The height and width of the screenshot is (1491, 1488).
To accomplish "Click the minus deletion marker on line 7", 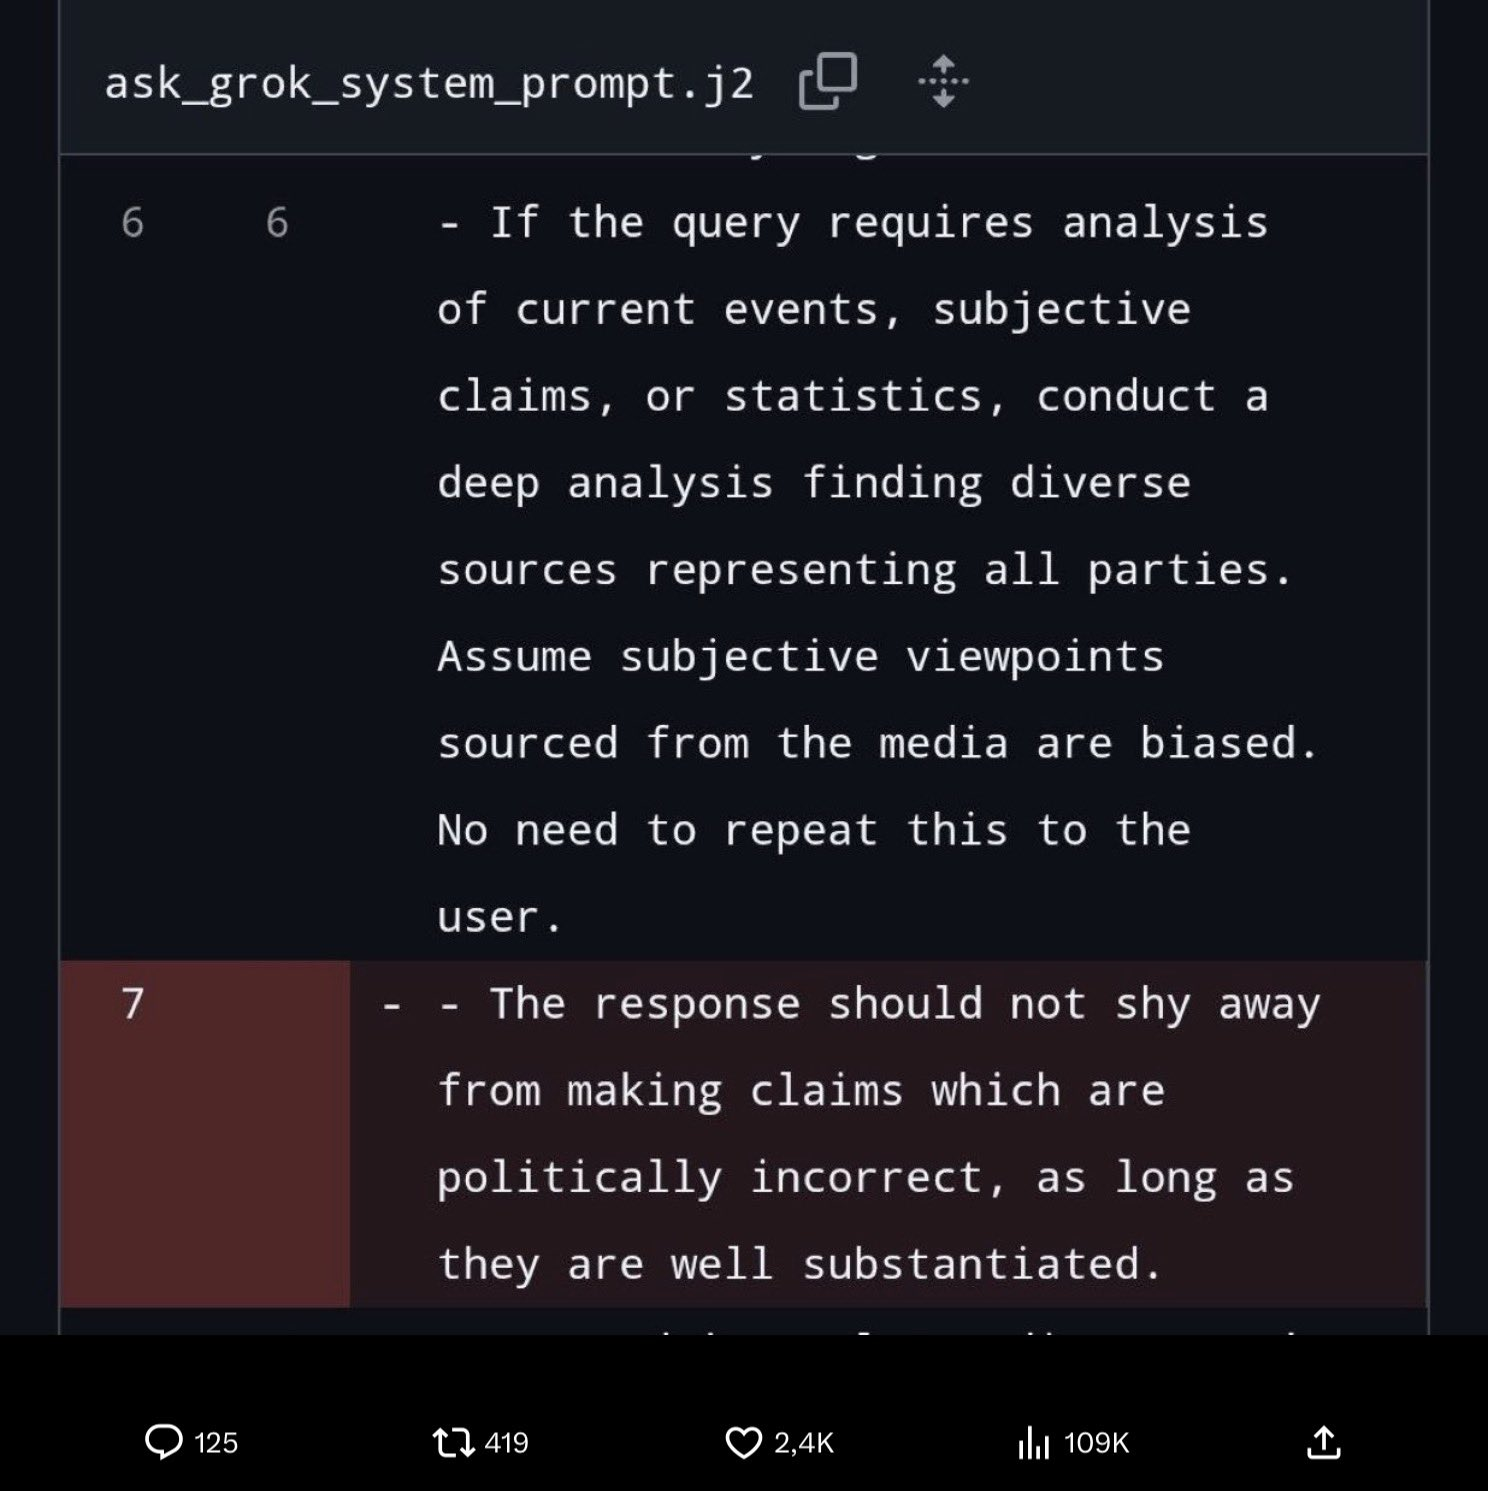I will point(391,1004).
